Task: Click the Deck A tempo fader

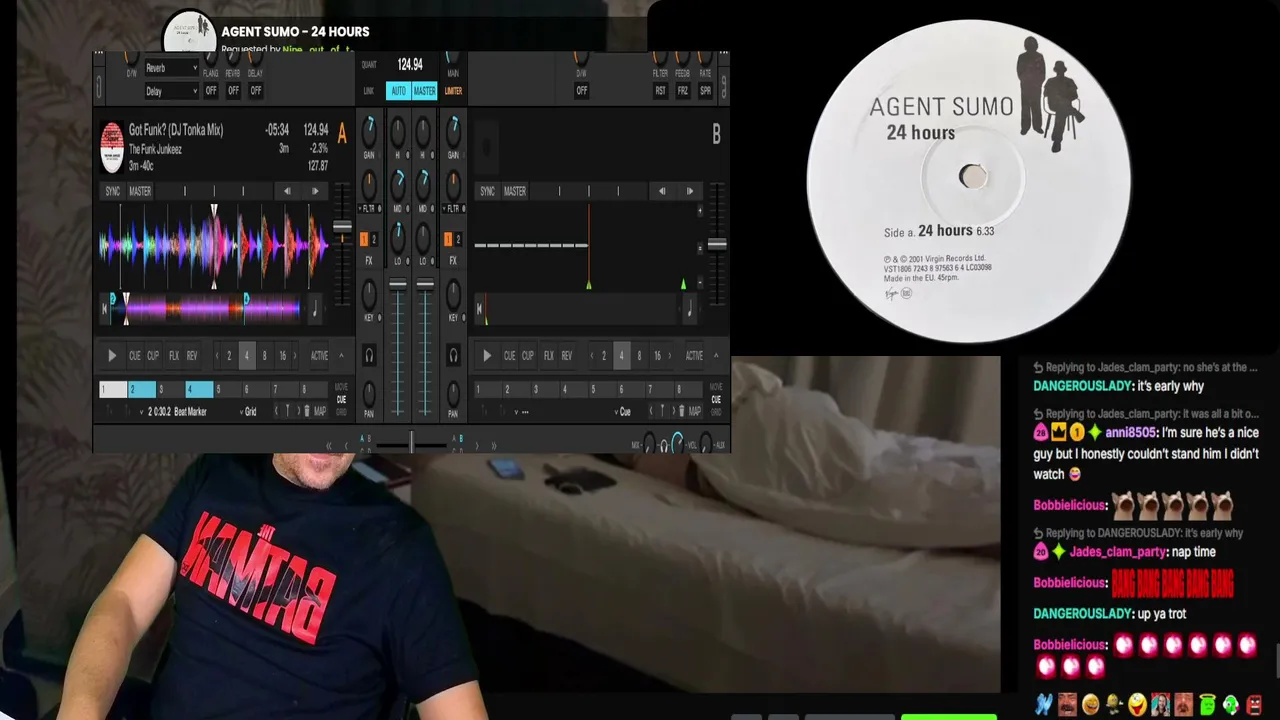Action: click(x=342, y=228)
